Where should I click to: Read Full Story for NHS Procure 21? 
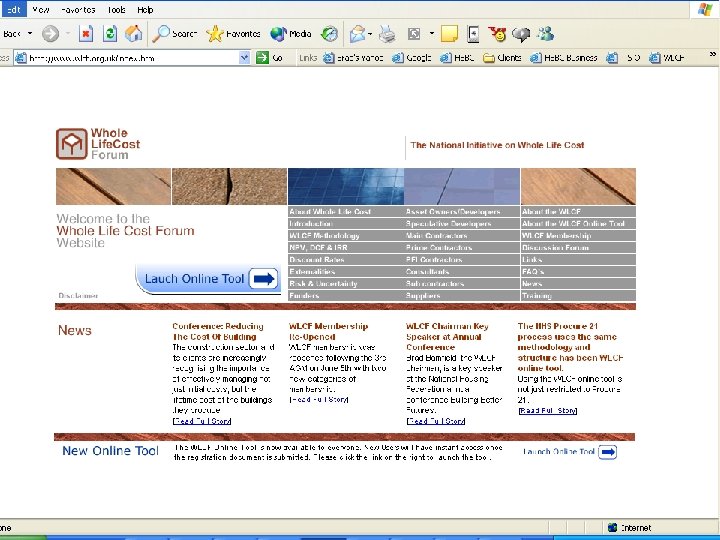click(547, 411)
